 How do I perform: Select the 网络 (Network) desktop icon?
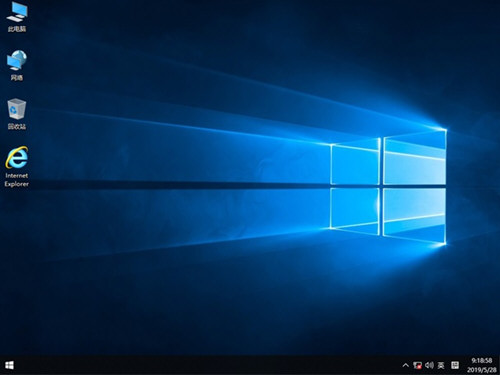(x=17, y=66)
